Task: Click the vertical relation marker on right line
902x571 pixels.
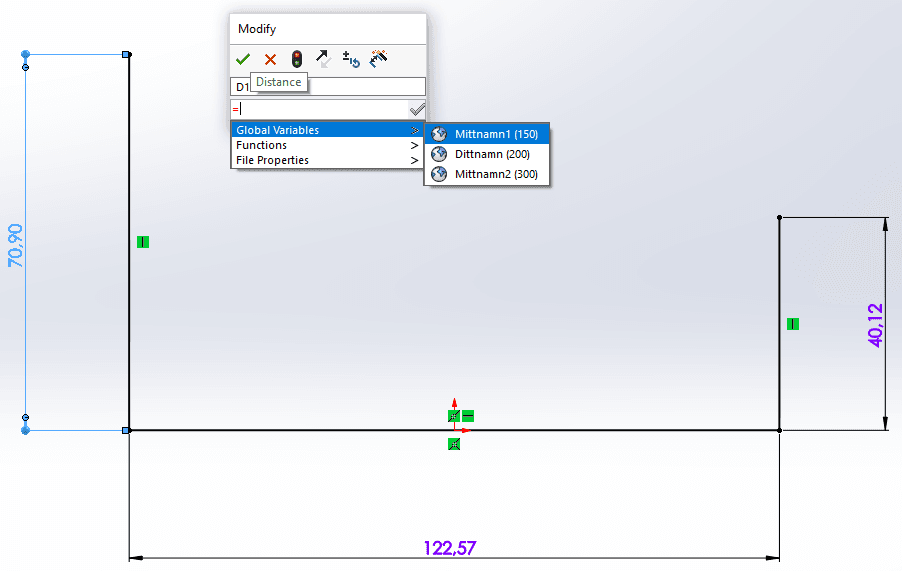Action: tap(793, 324)
